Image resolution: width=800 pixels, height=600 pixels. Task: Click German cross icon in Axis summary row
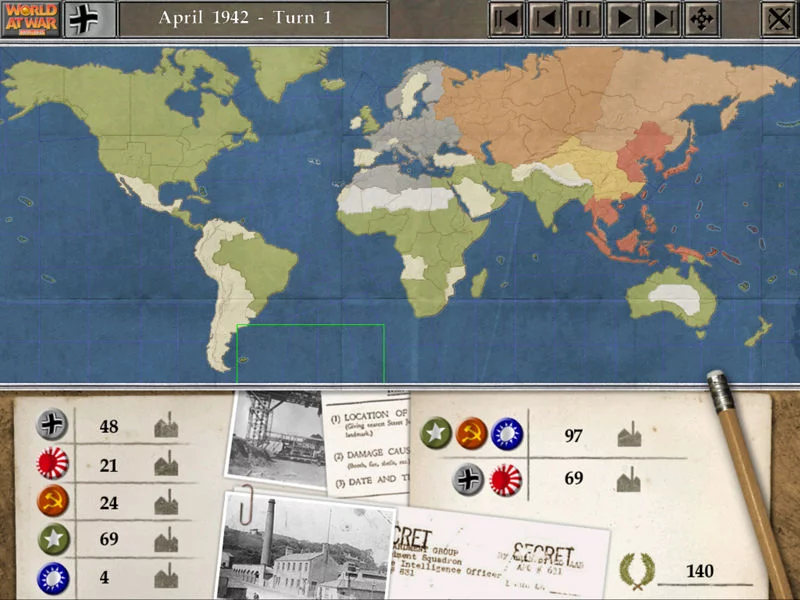(468, 480)
